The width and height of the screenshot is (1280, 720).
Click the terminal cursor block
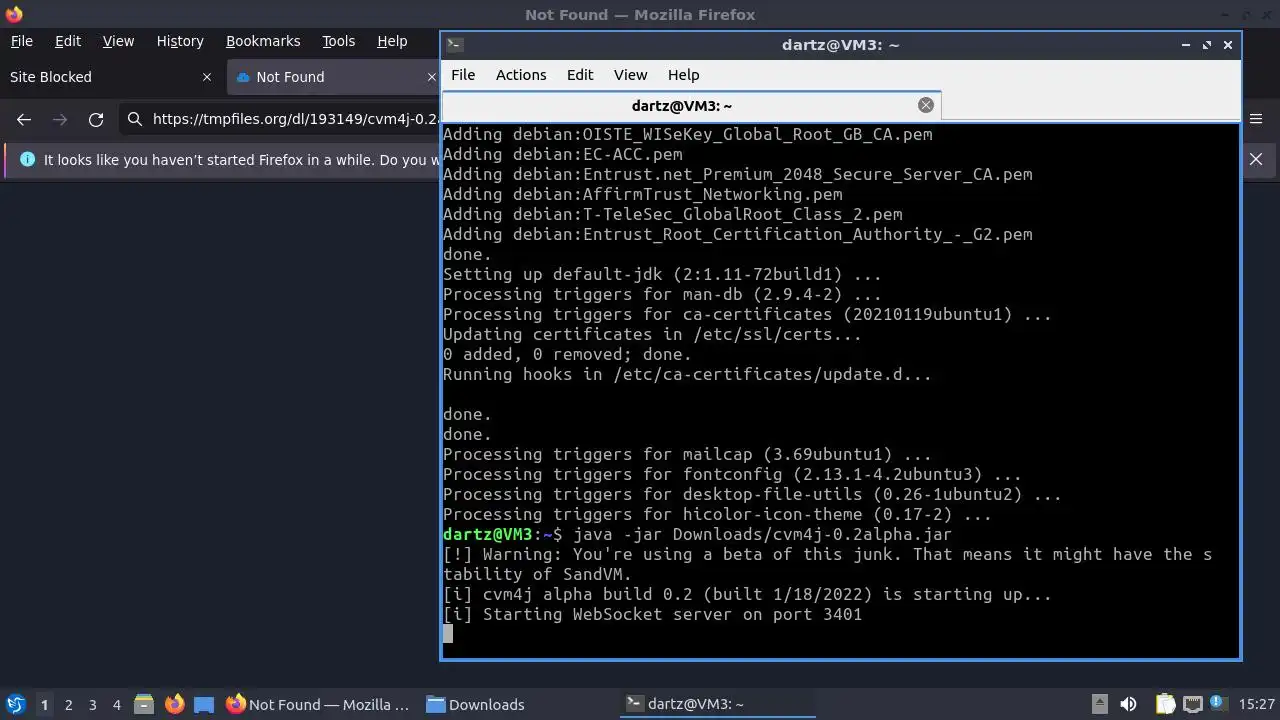click(x=448, y=634)
